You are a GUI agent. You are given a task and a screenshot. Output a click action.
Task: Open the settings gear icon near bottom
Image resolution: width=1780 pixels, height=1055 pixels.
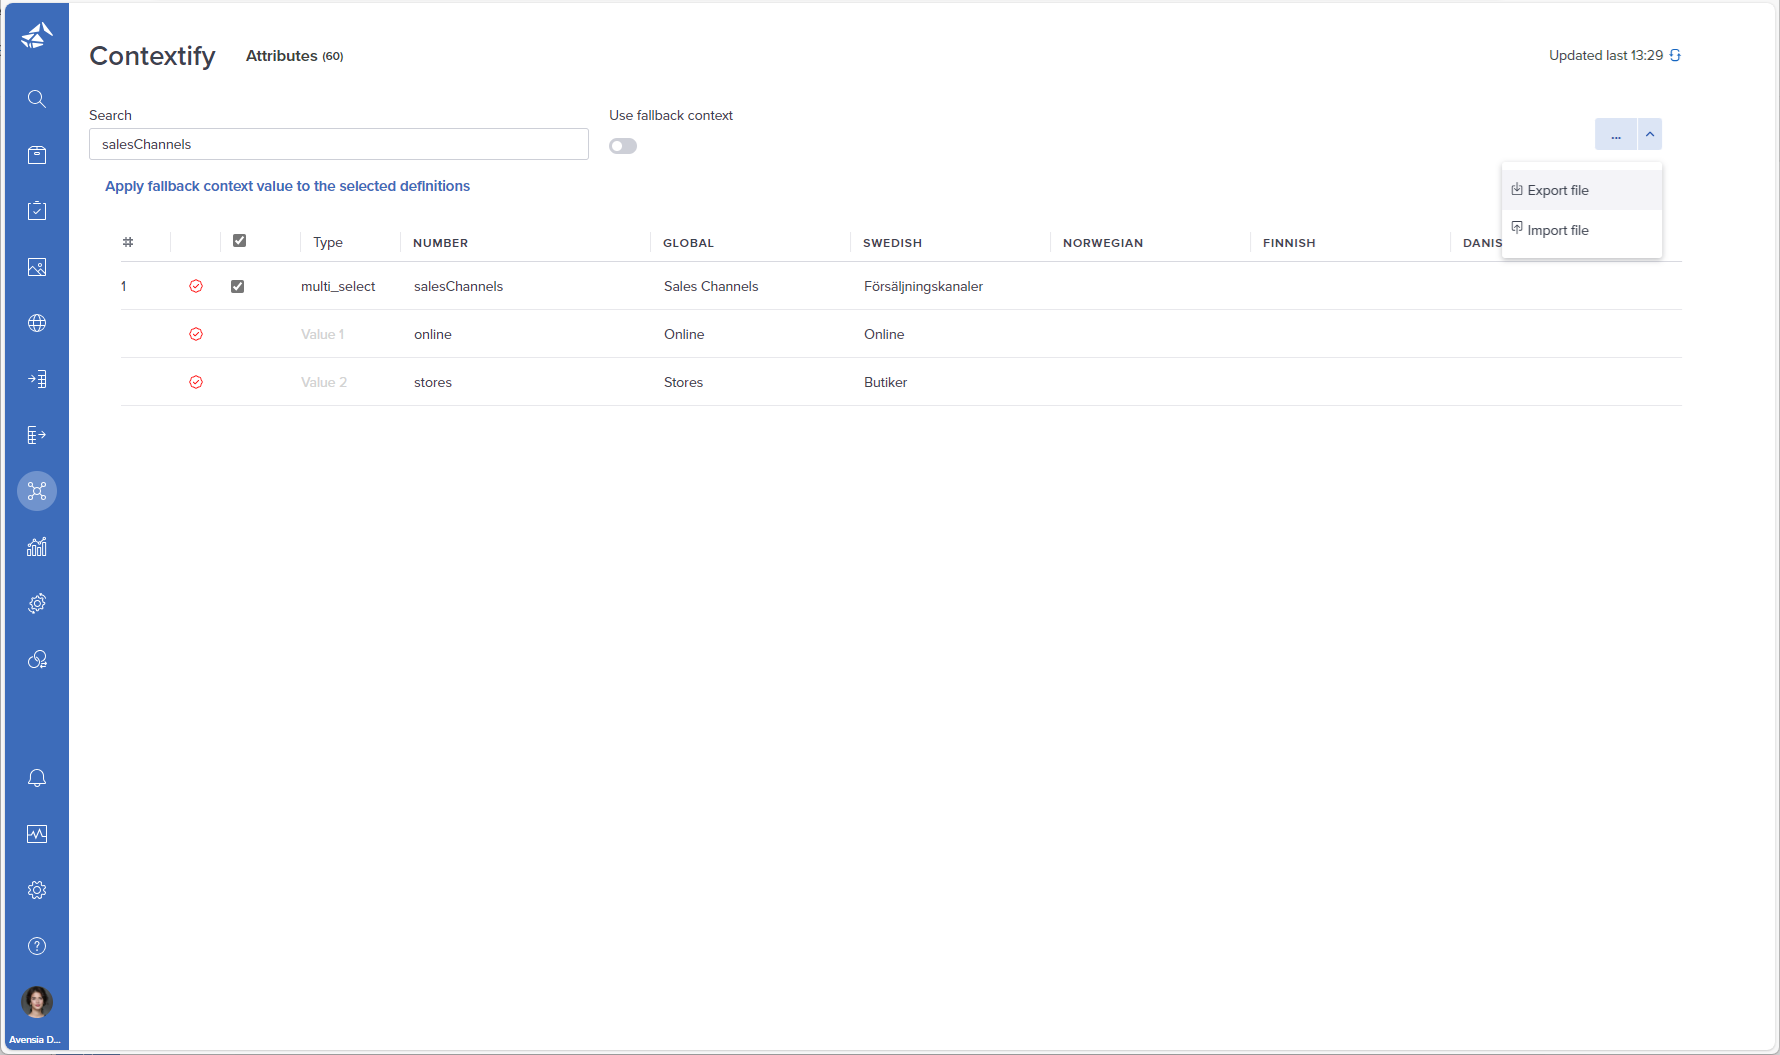pos(37,890)
